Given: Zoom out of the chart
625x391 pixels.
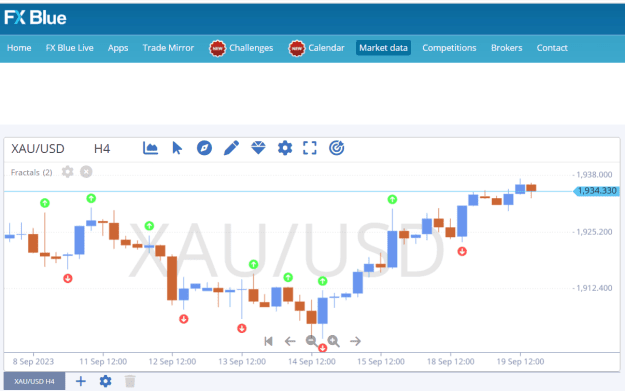Looking at the screenshot, I should (311, 341).
